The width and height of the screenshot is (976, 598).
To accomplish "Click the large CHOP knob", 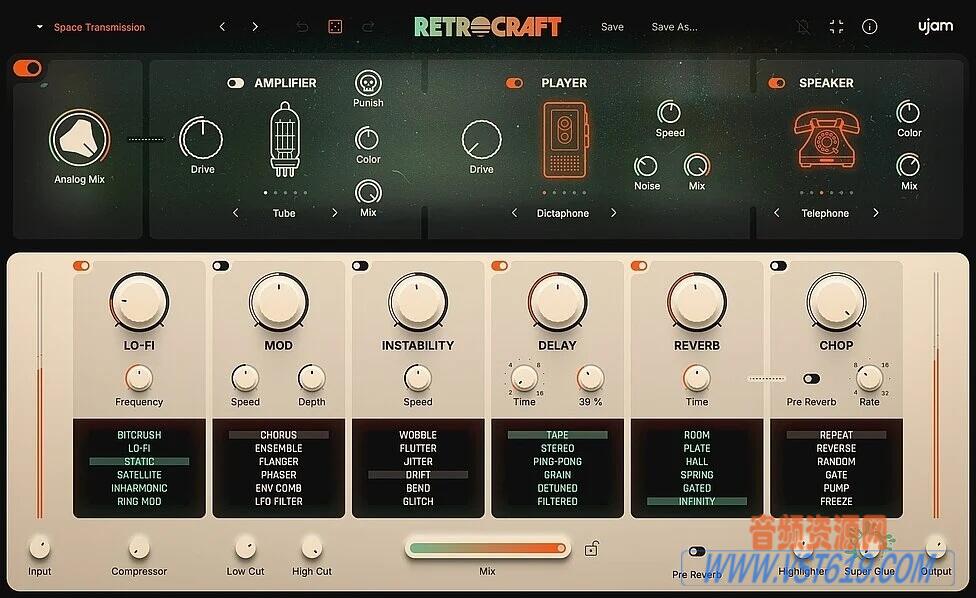I will [836, 302].
